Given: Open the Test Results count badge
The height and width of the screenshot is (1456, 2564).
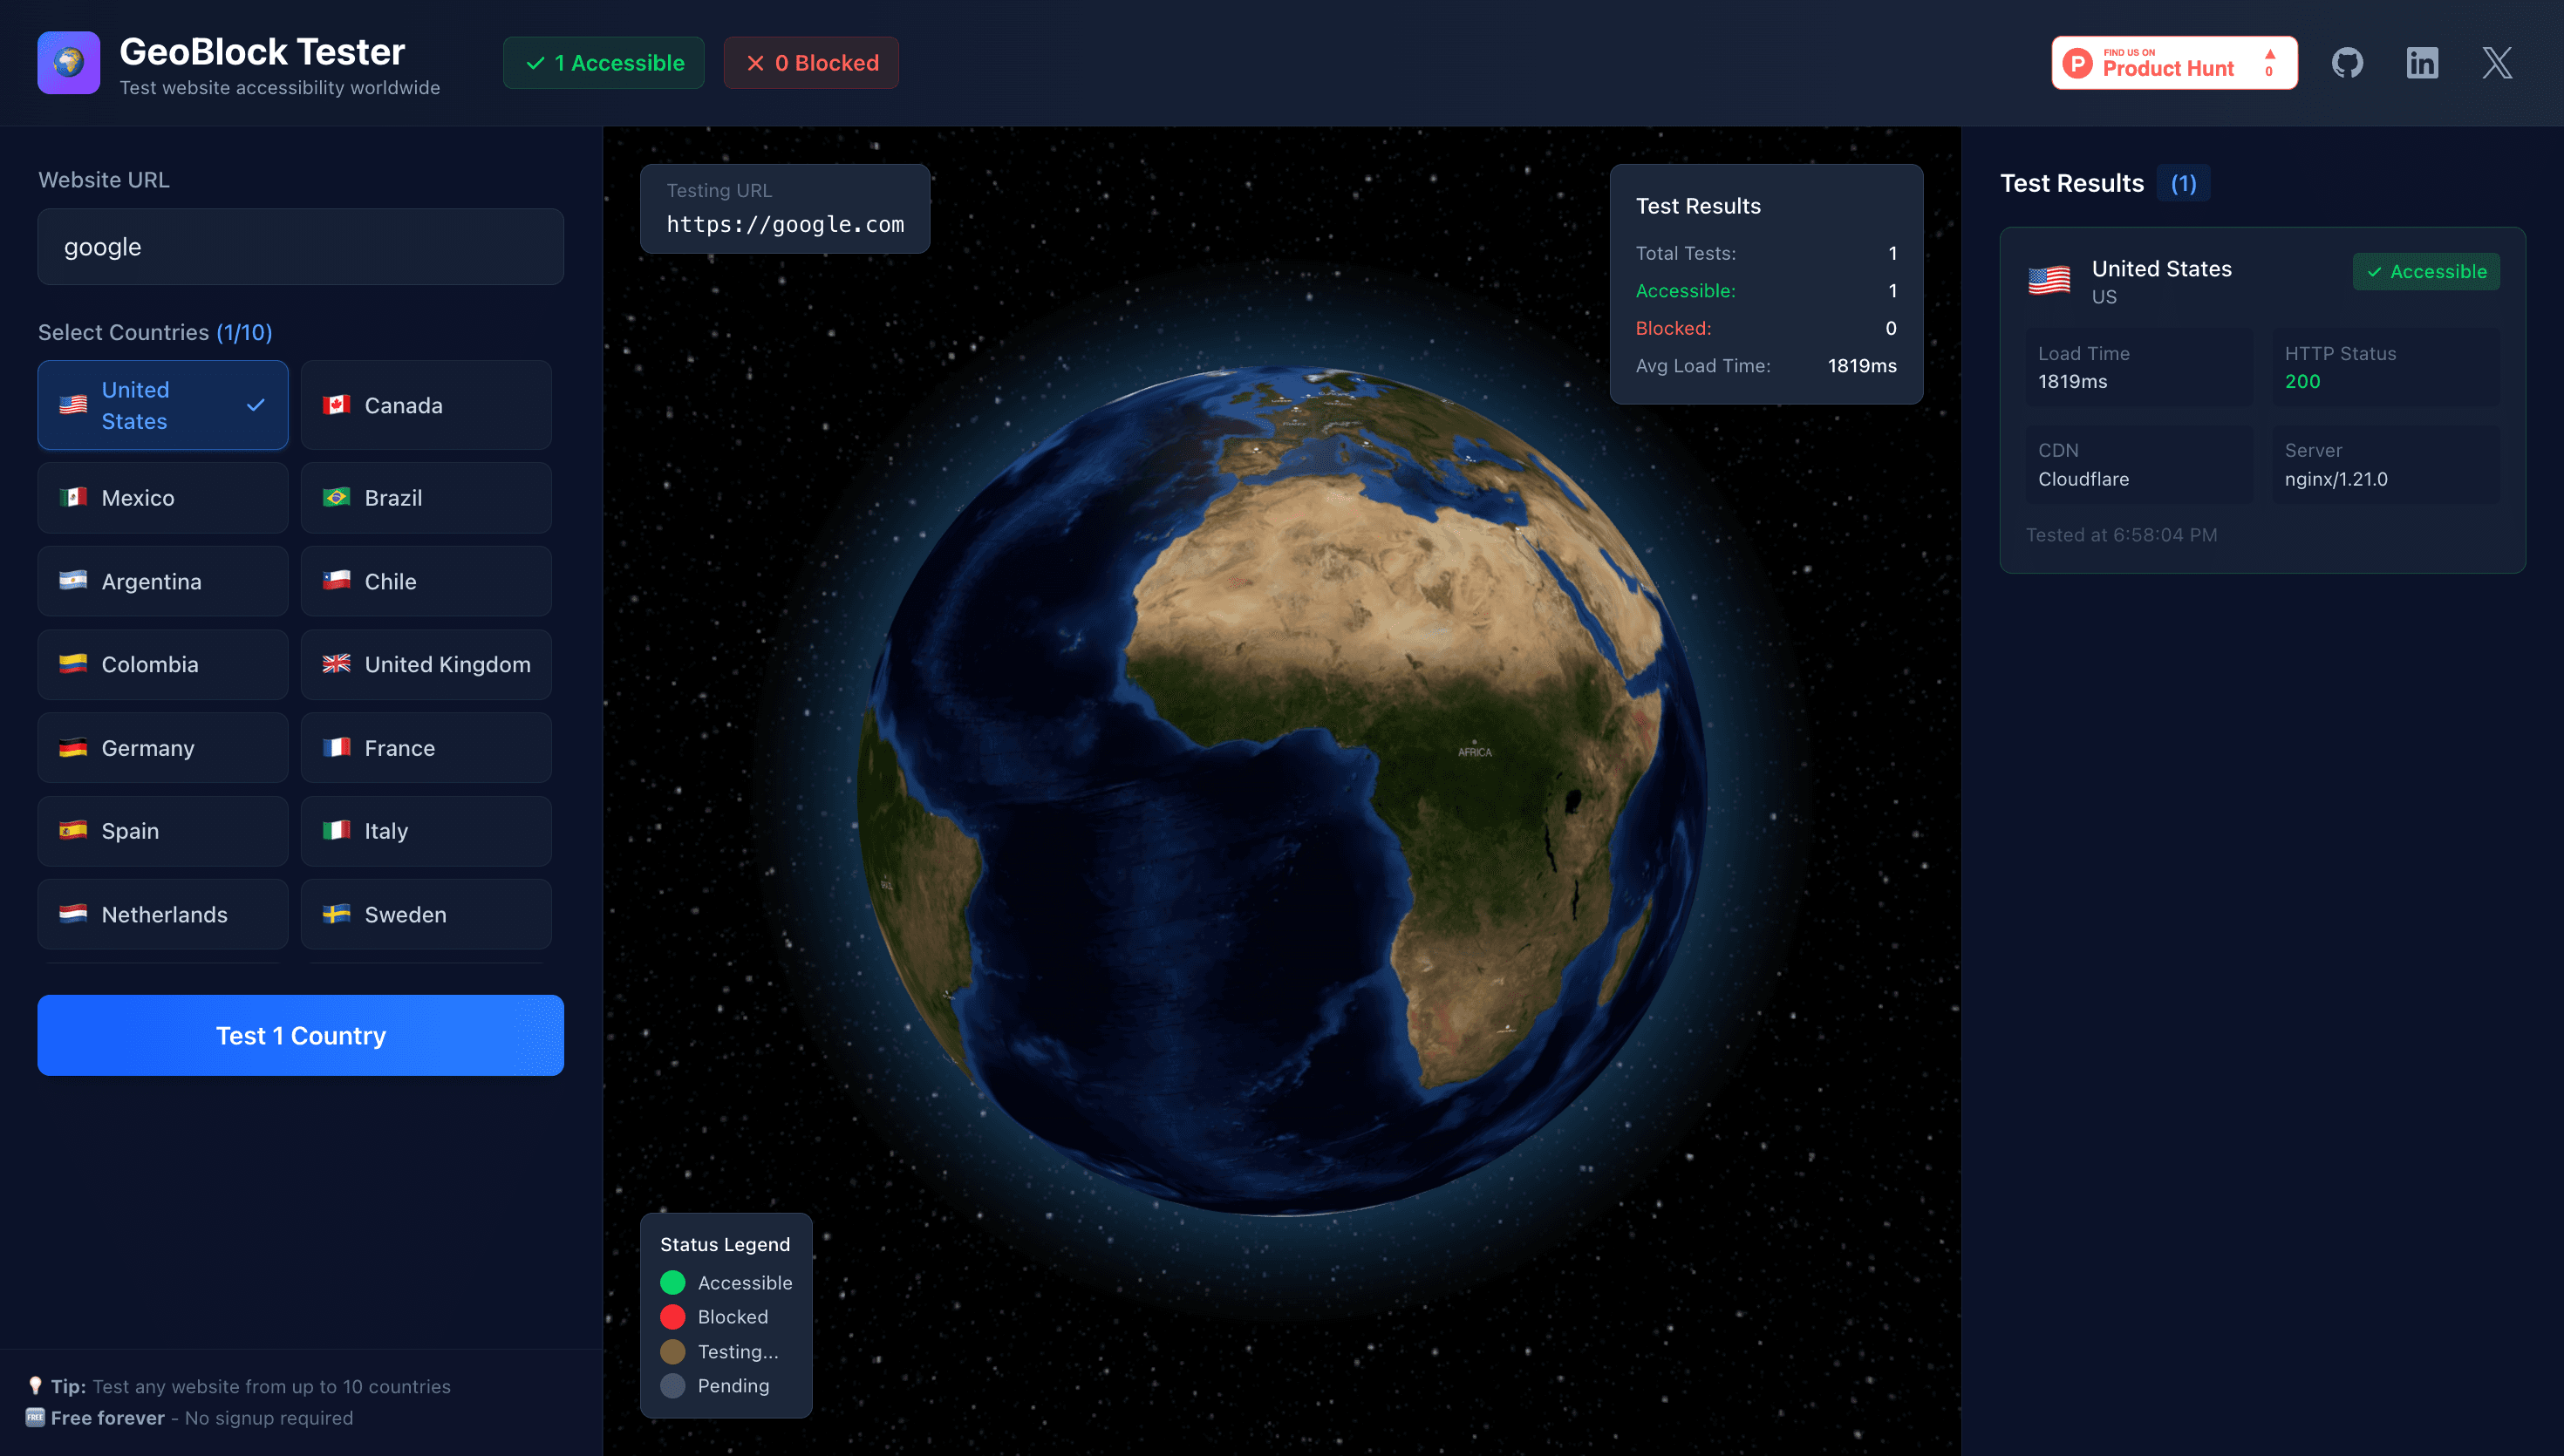Looking at the screenshot, I should 2184,183.
